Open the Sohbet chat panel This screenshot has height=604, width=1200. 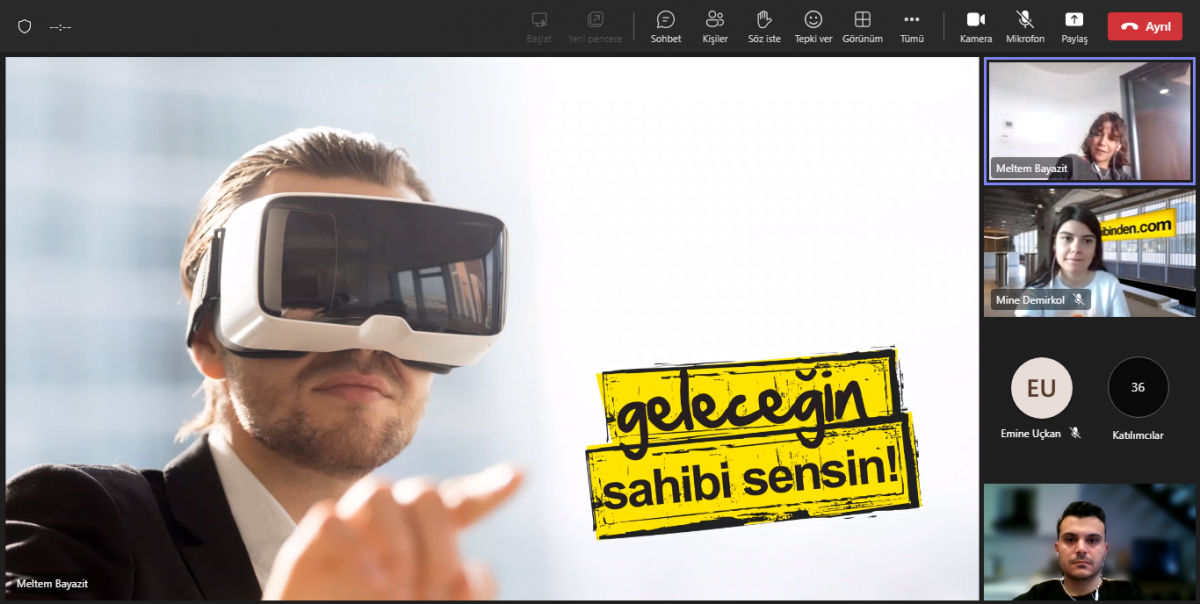click(666, 26)
